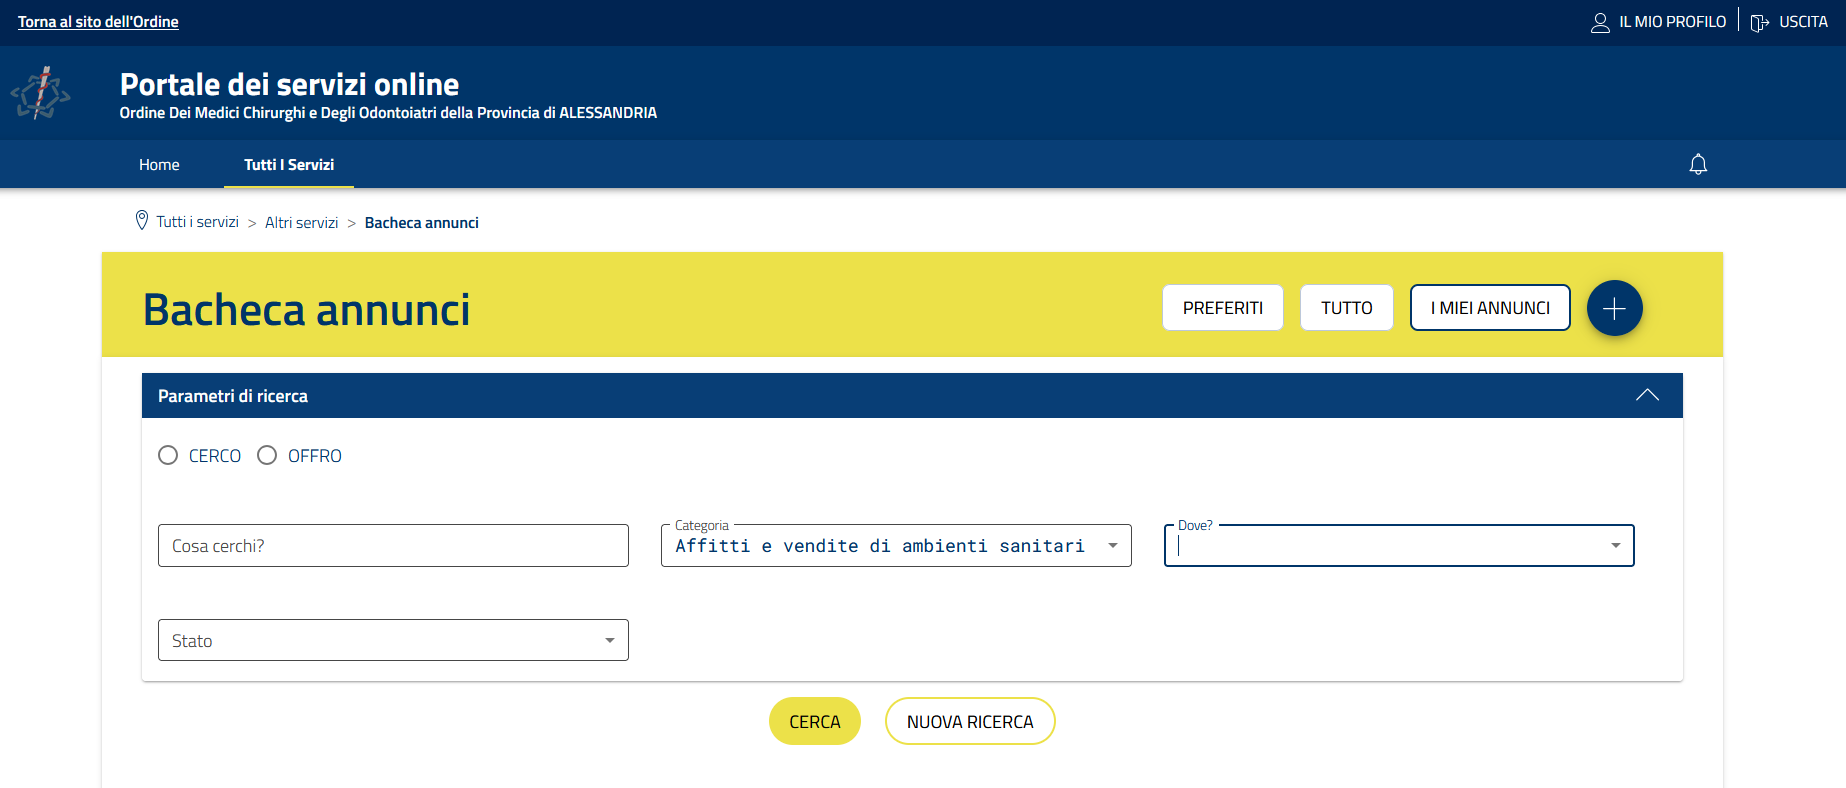Click the notification bell icon
This screenshot has width=1846, height=788.
1697,164
